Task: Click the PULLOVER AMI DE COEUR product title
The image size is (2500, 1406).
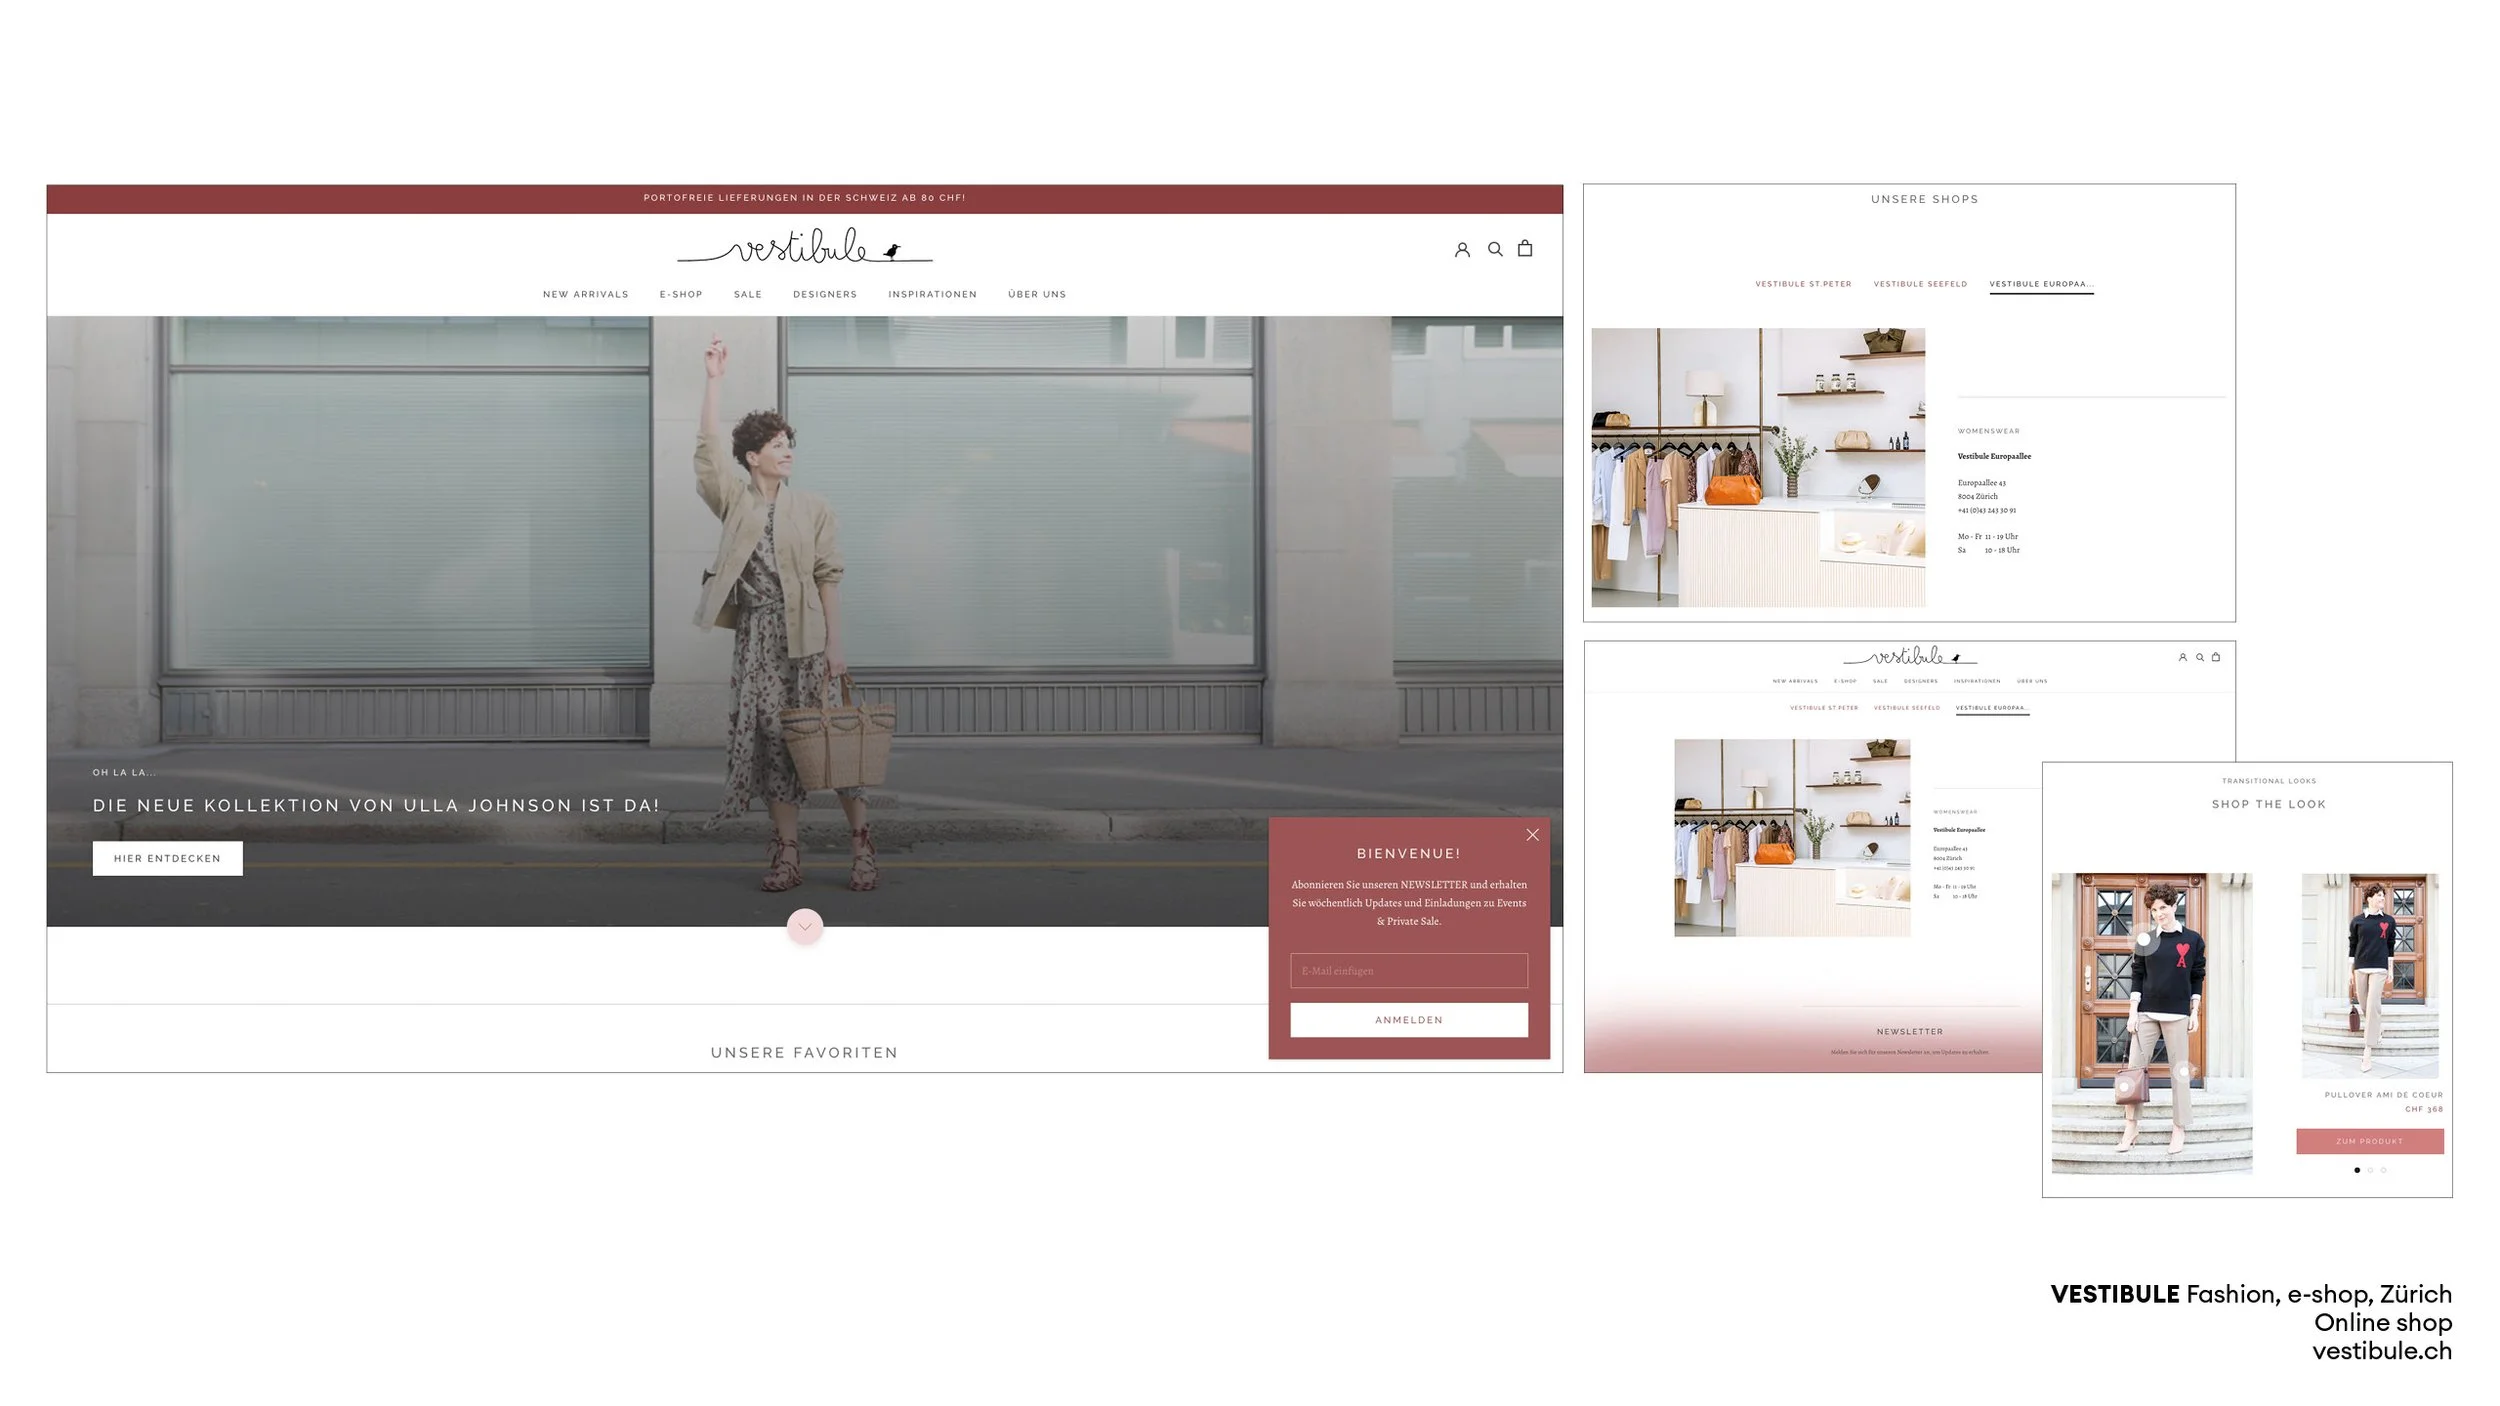Action: (x=2383, y=1095)
